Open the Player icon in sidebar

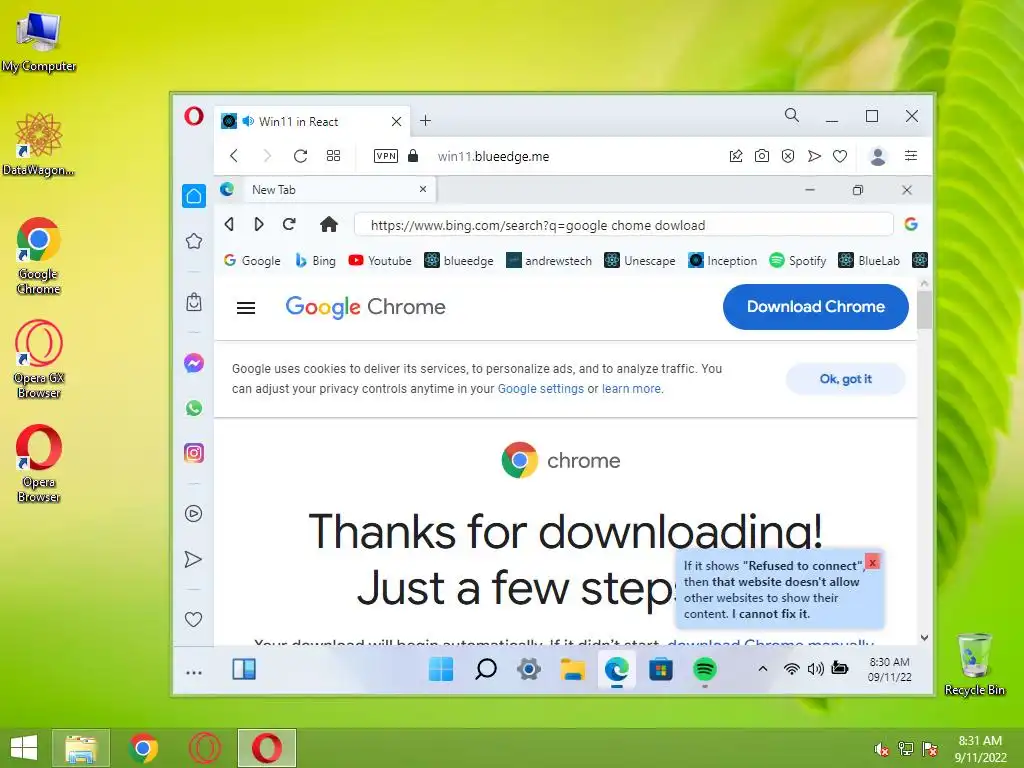coord(193,513)
